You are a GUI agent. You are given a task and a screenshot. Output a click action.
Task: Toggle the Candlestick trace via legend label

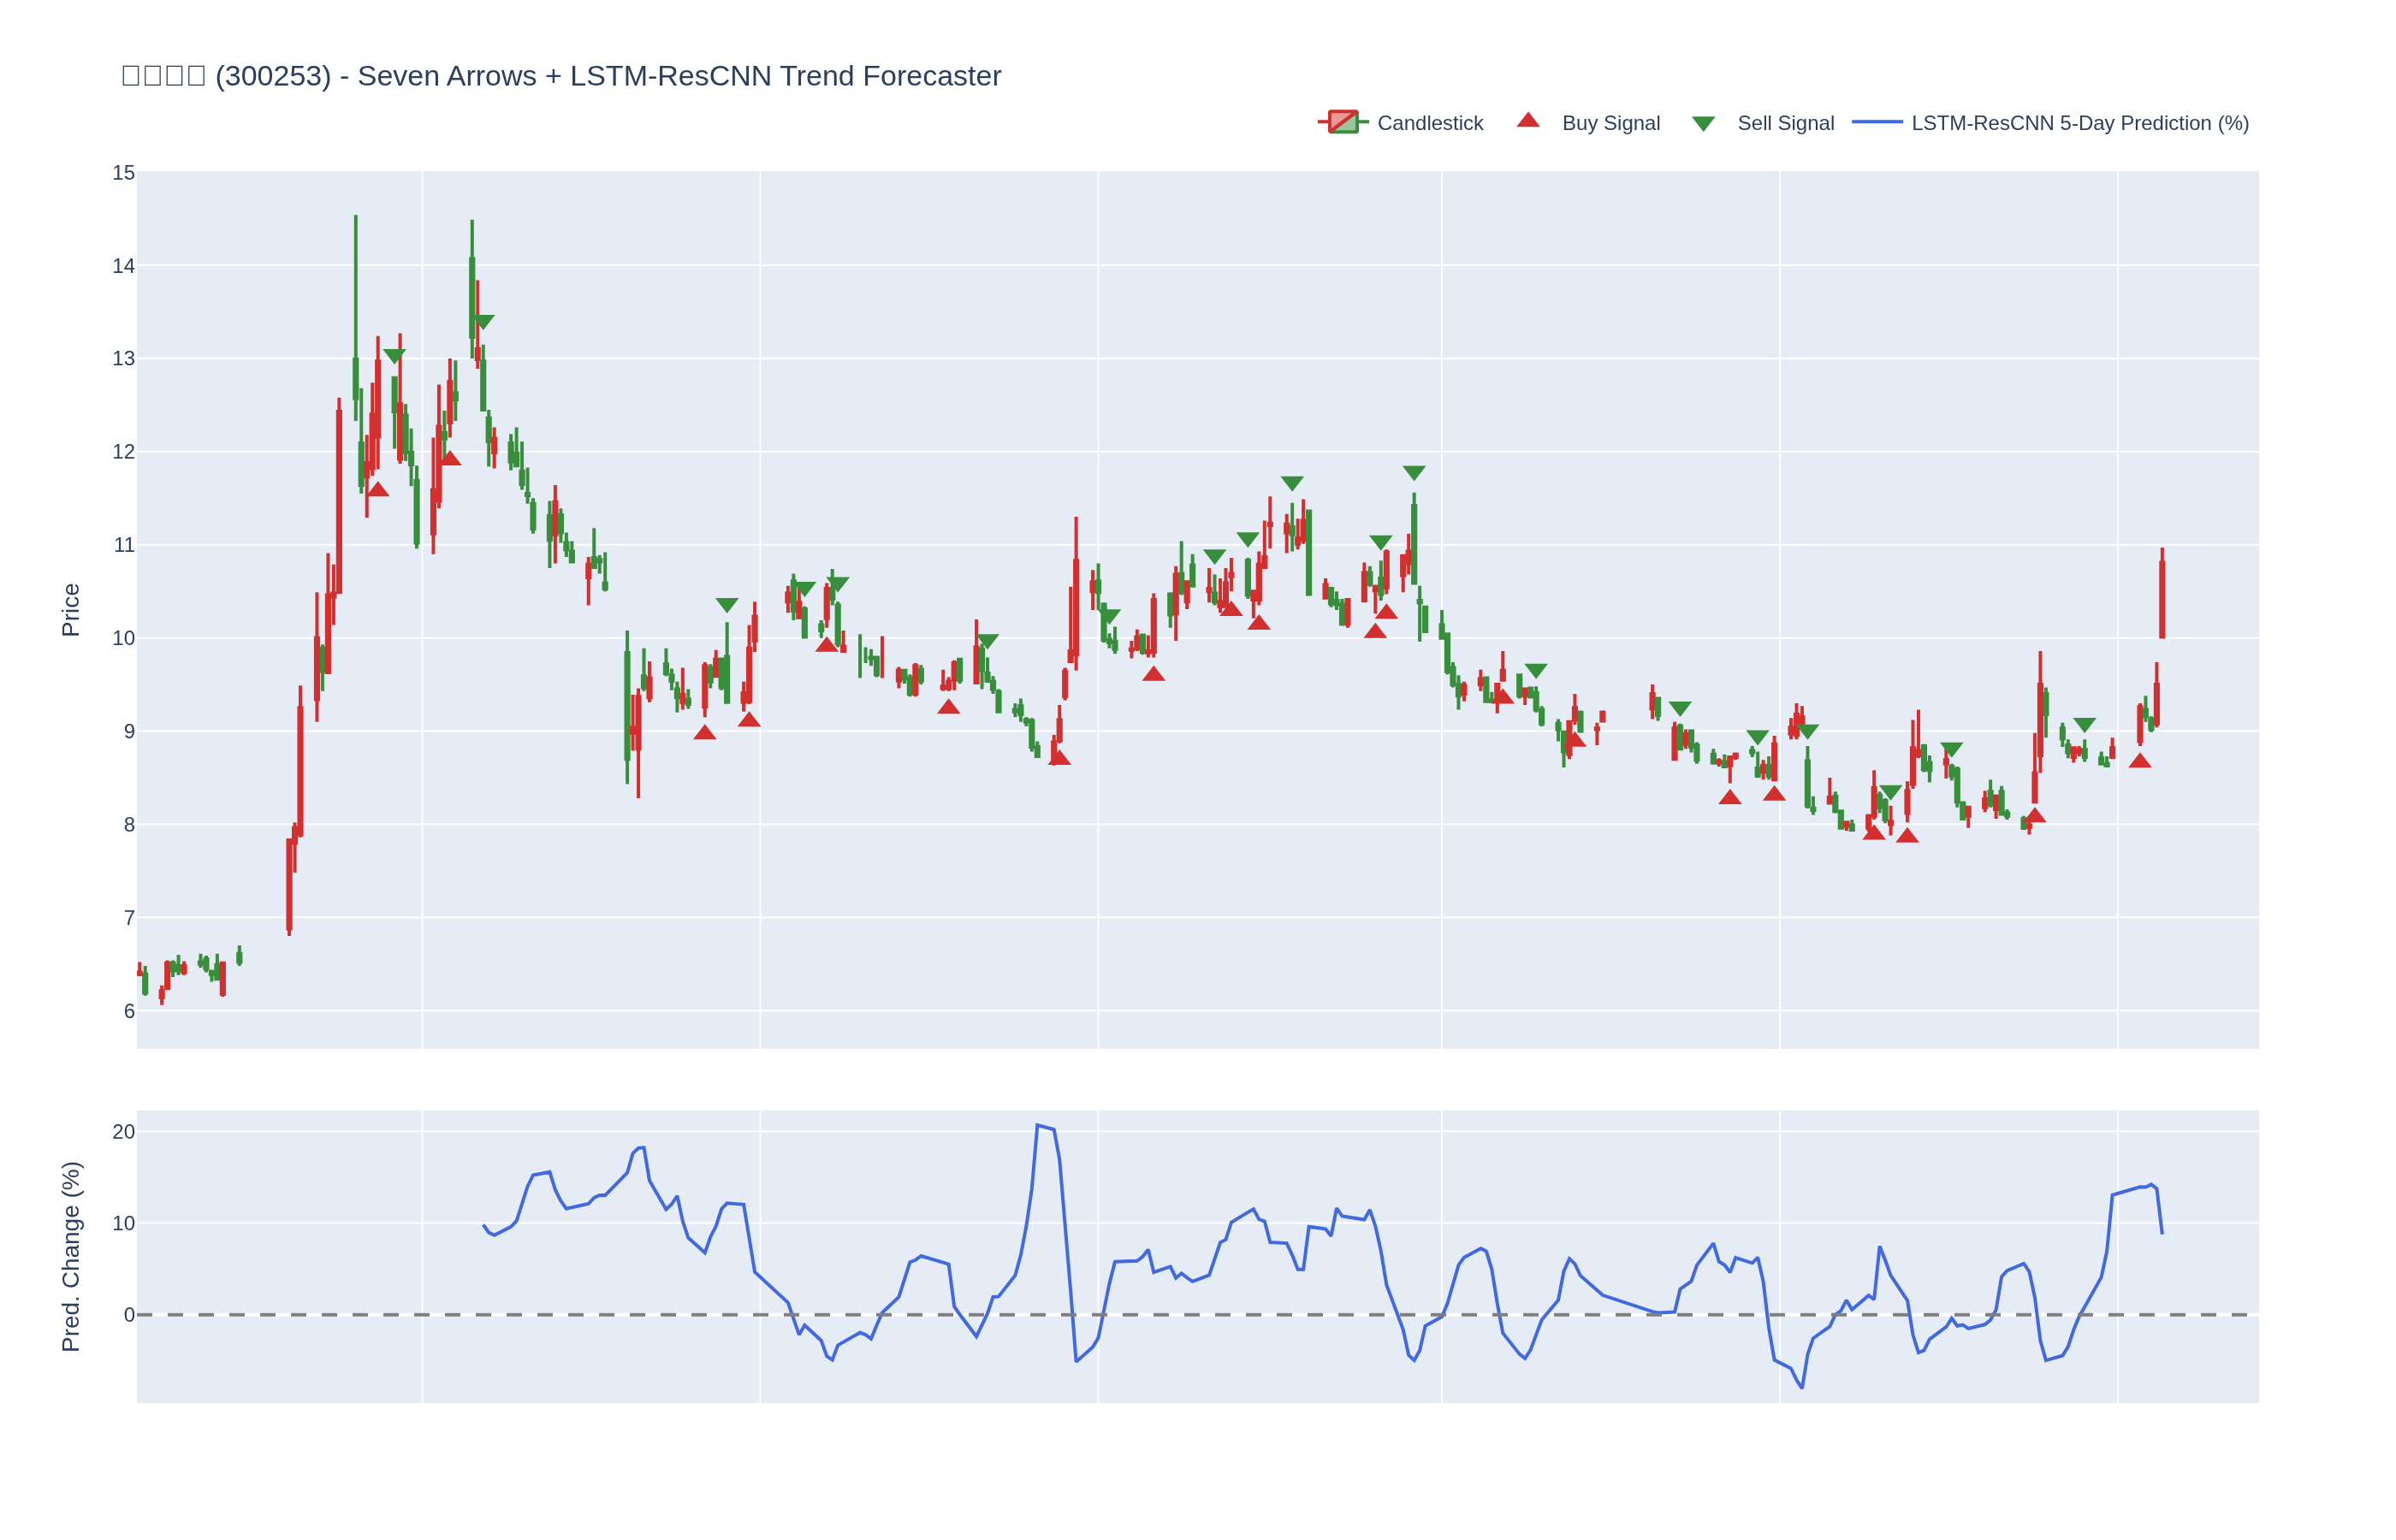click(1429, 123)
